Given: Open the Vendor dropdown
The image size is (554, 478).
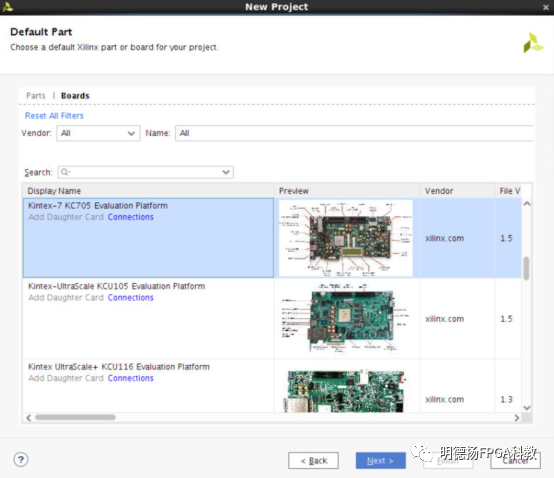Looking at the screenshot, I should tap(98, 133).
